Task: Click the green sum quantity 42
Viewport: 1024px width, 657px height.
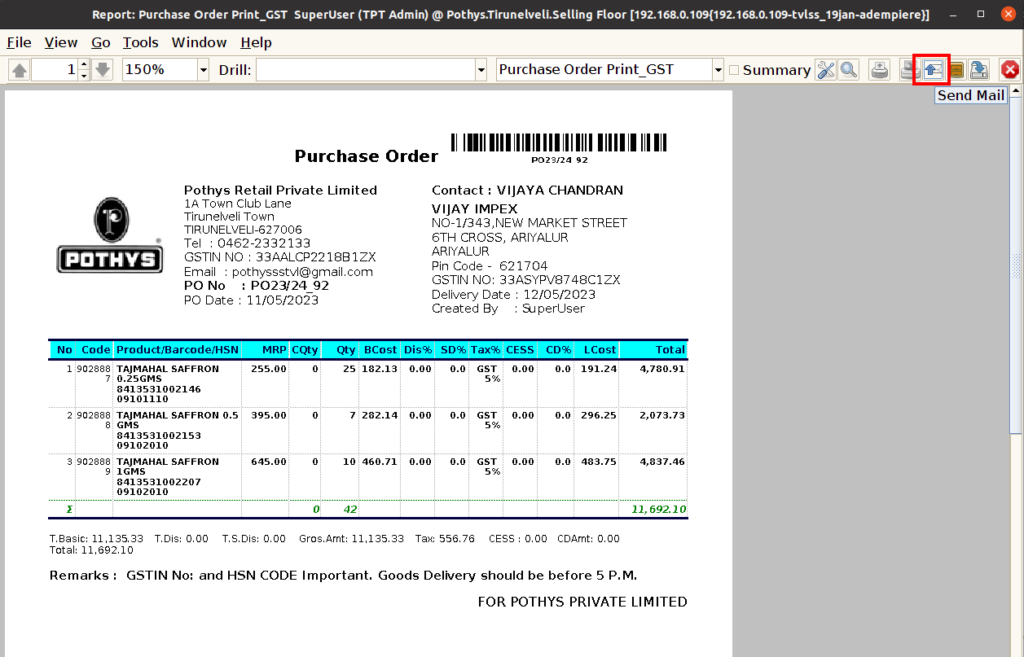Action: pyautogui.click(x=350, y=509)
